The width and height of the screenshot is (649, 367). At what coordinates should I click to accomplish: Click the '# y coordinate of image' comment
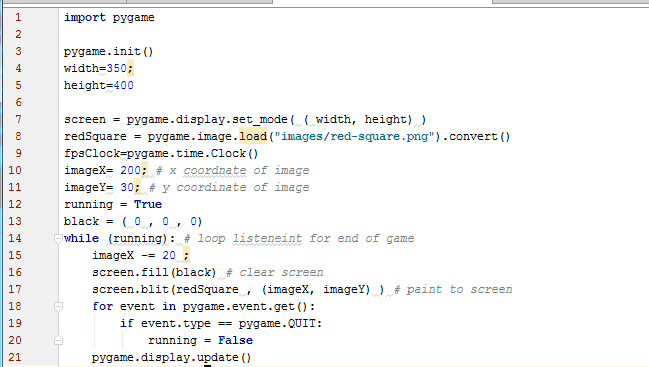[229, 187]
